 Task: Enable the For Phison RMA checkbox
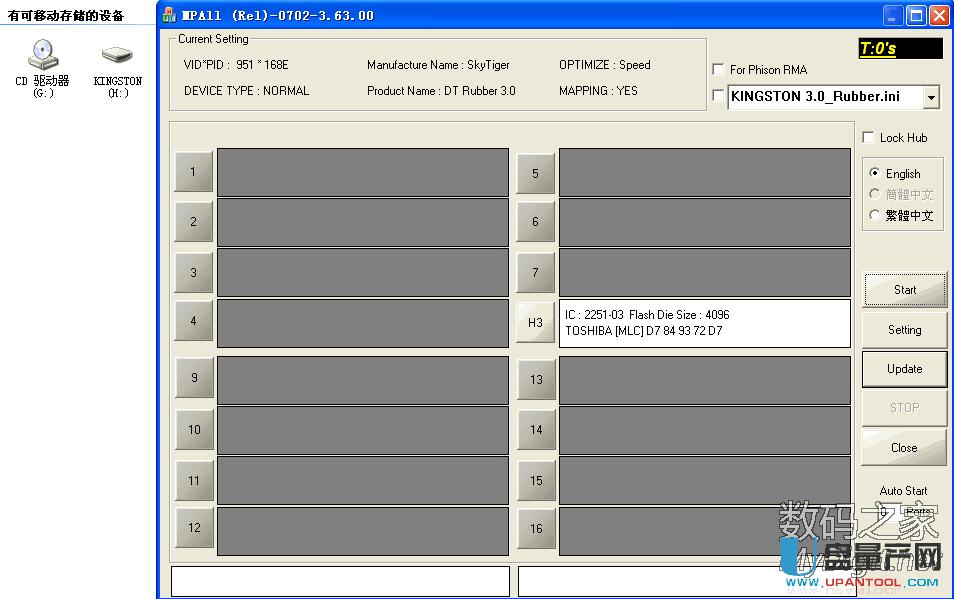point(717,70)
